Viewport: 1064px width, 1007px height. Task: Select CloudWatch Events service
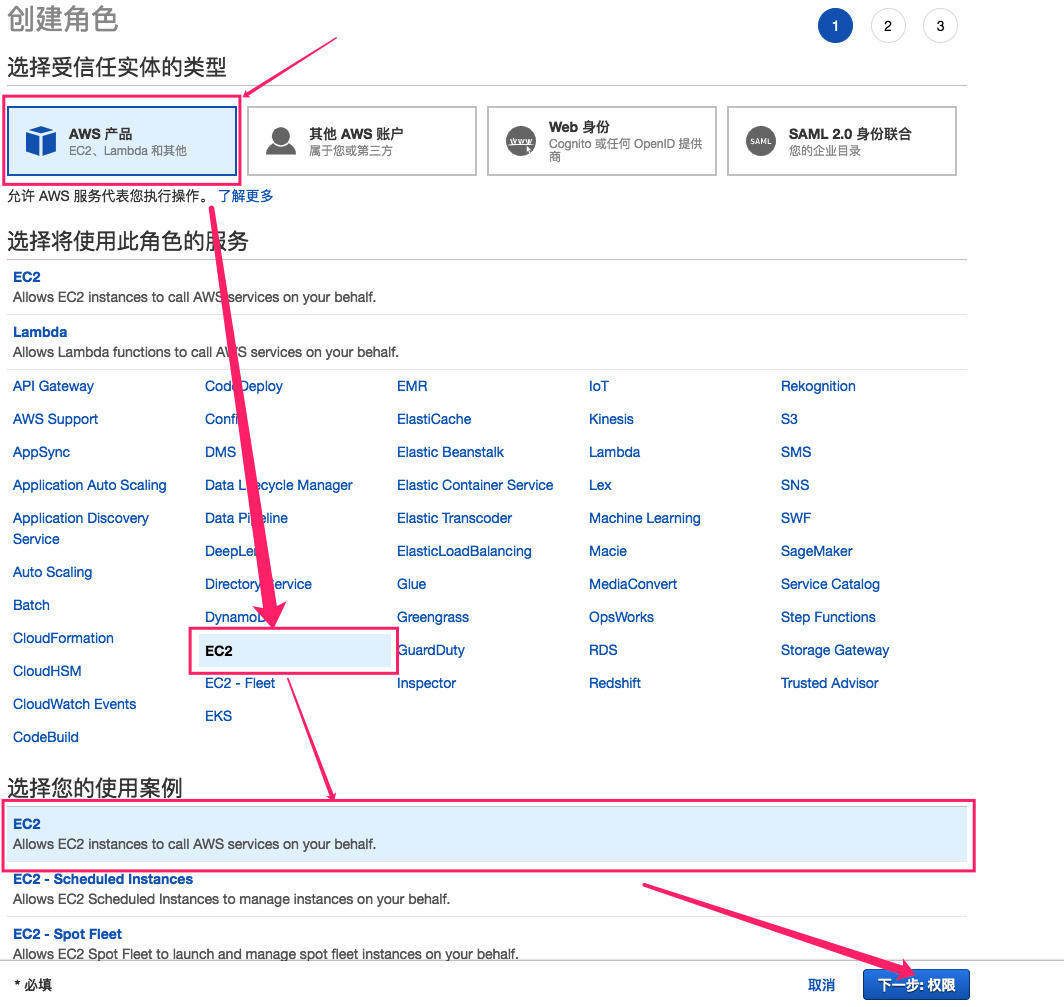pyautogui.click(x=74, y=704)
